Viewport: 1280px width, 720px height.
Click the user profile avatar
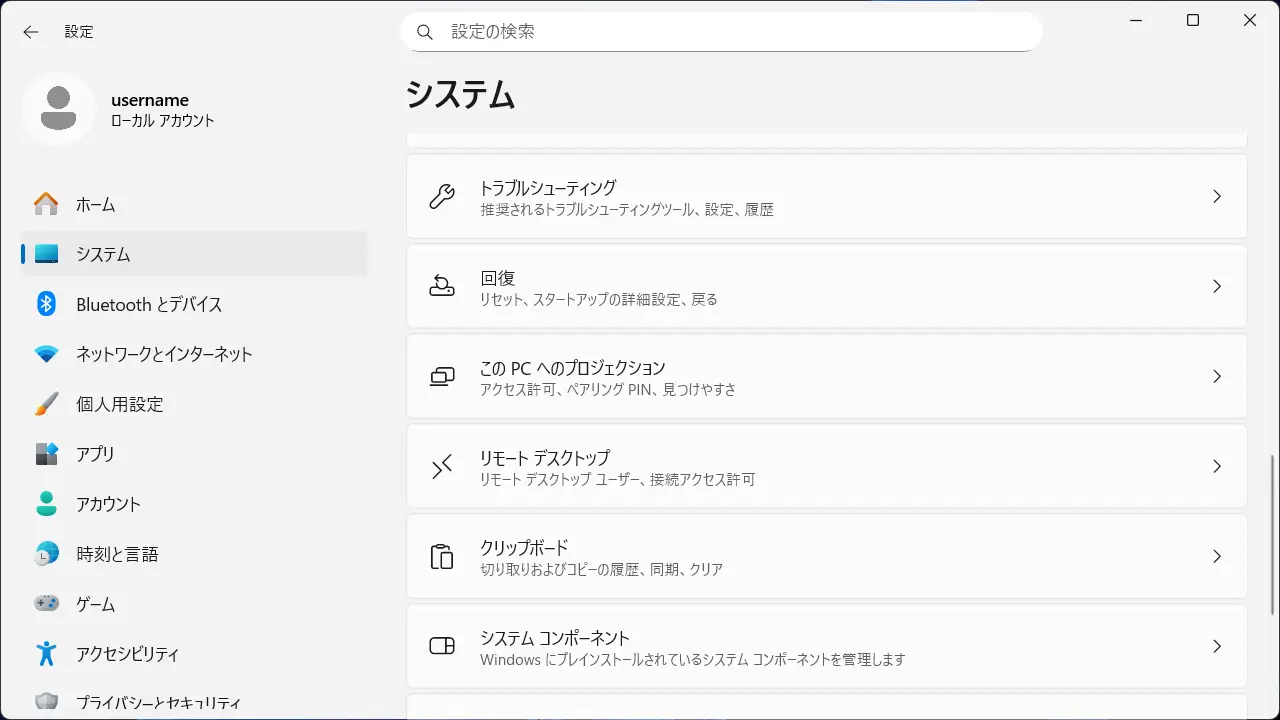click(59, 108)
